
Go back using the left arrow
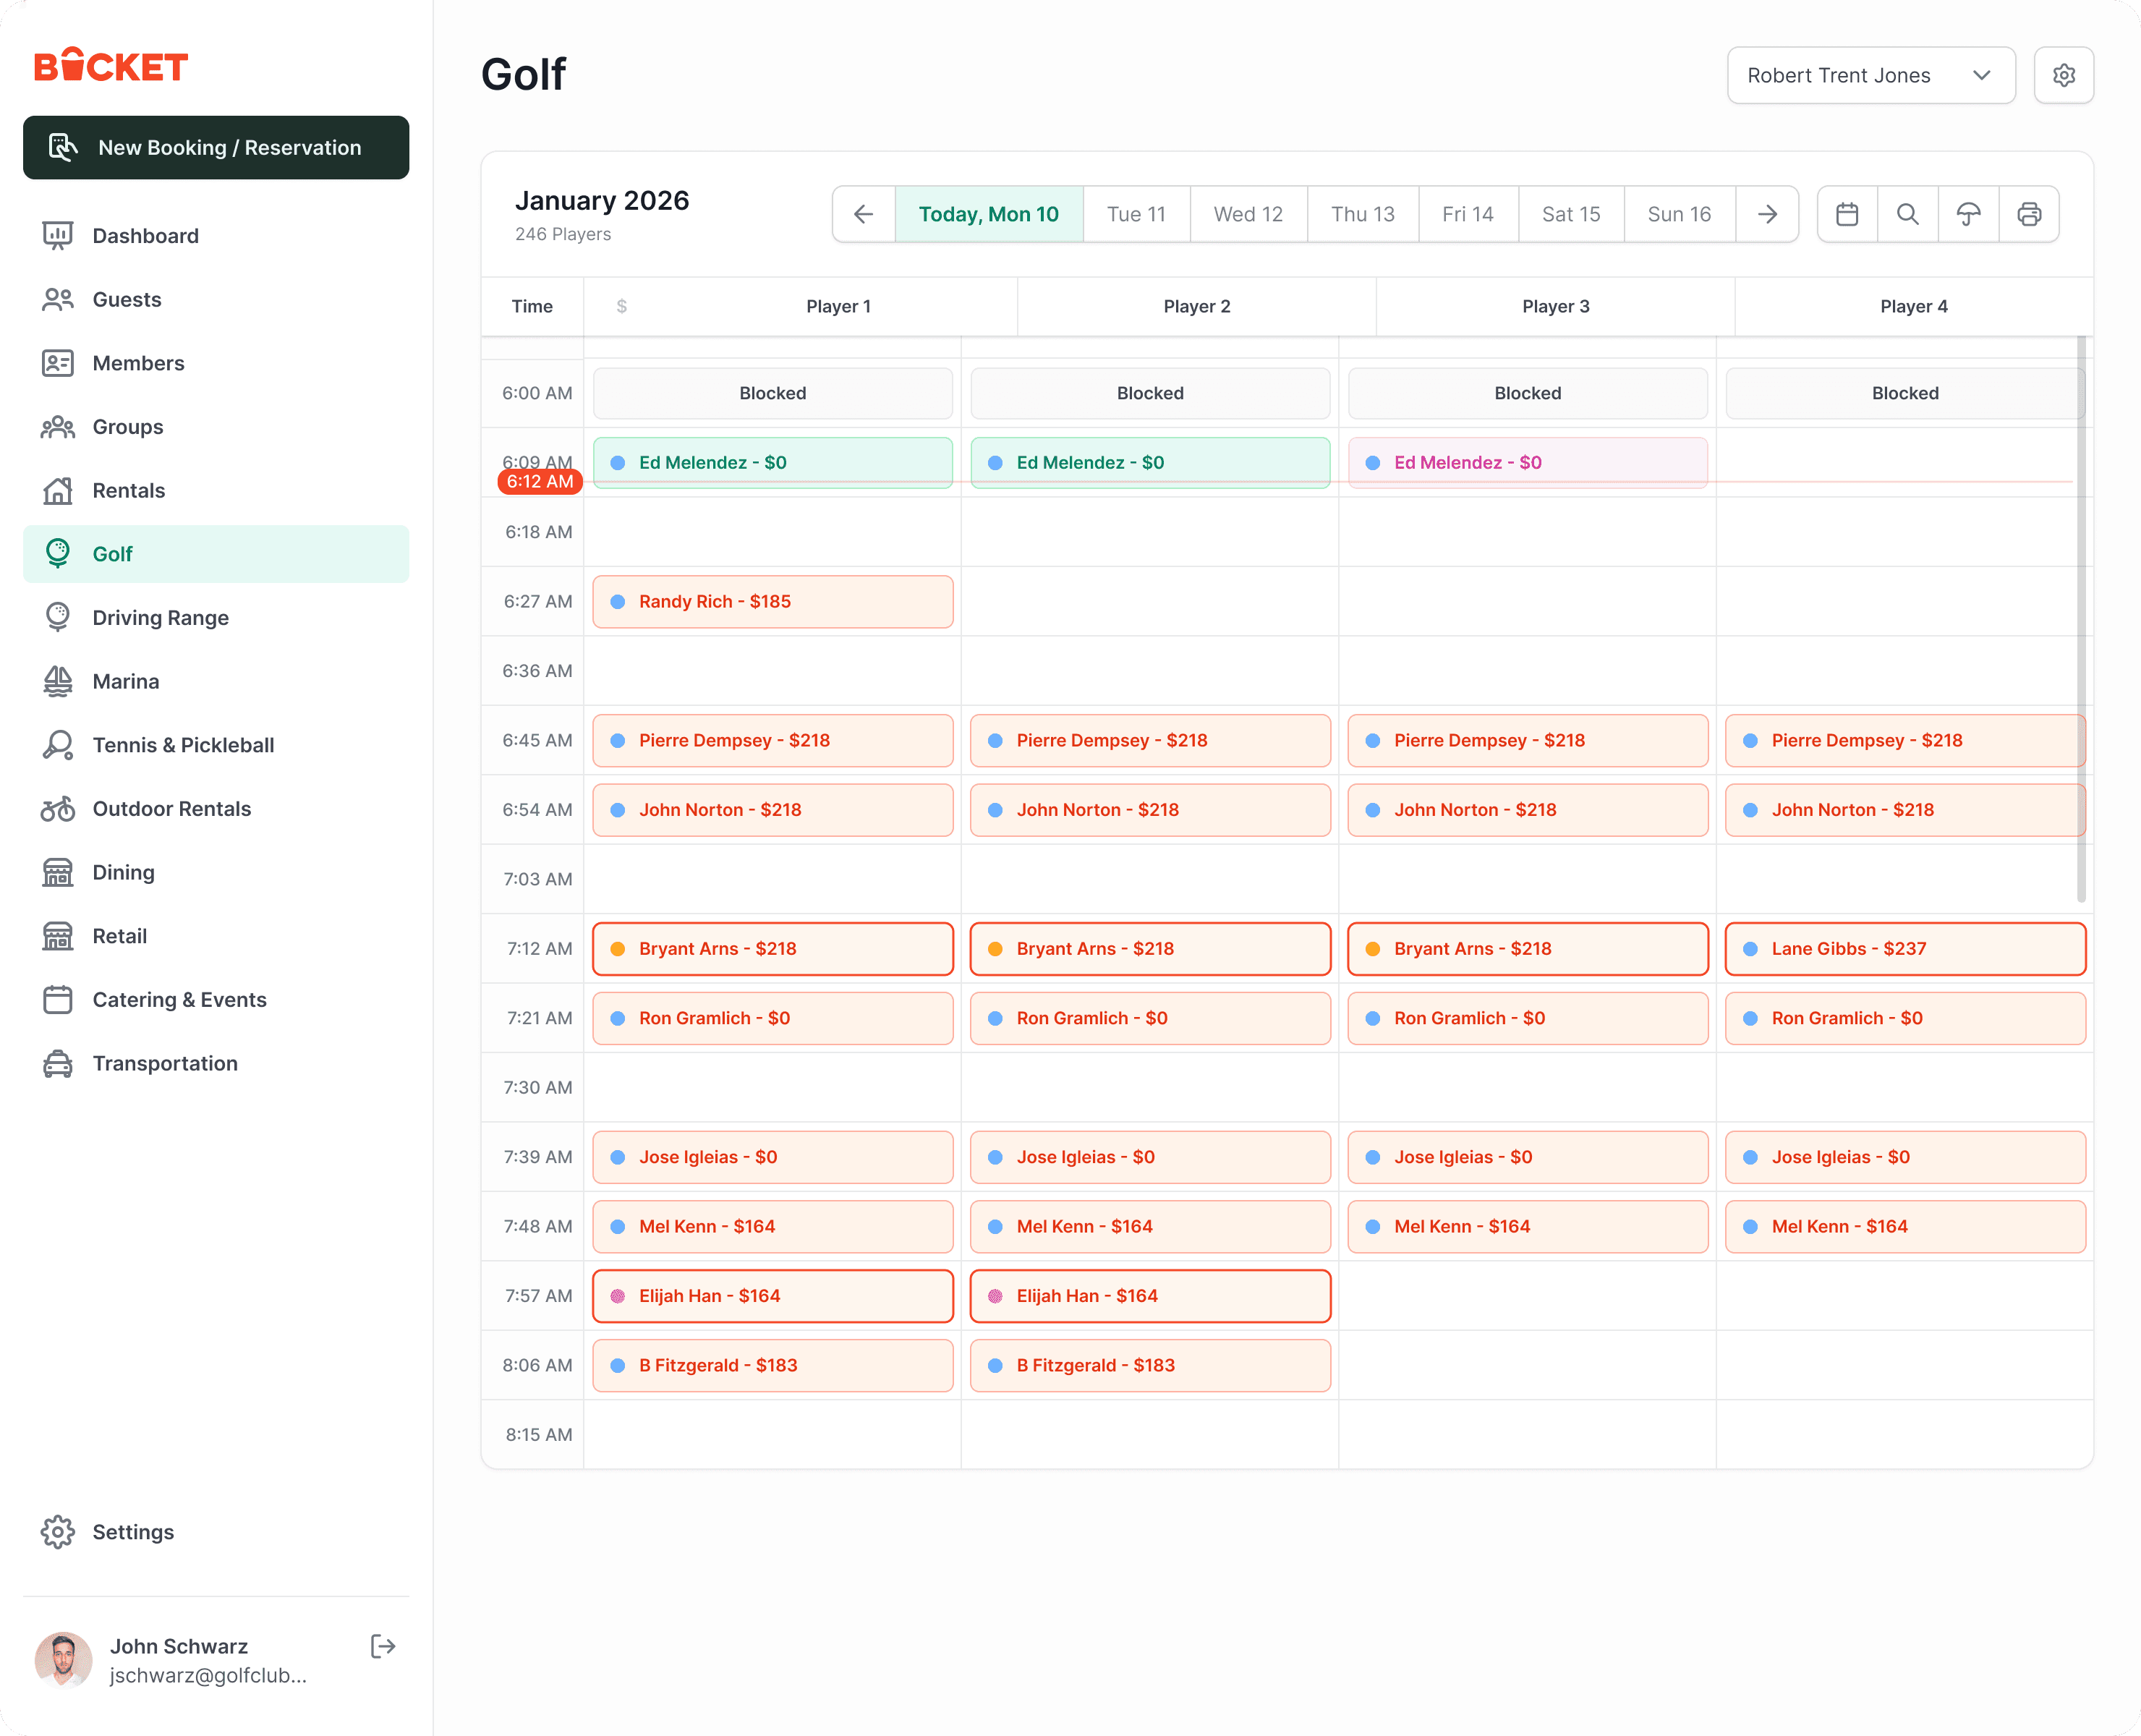[863, 213]
